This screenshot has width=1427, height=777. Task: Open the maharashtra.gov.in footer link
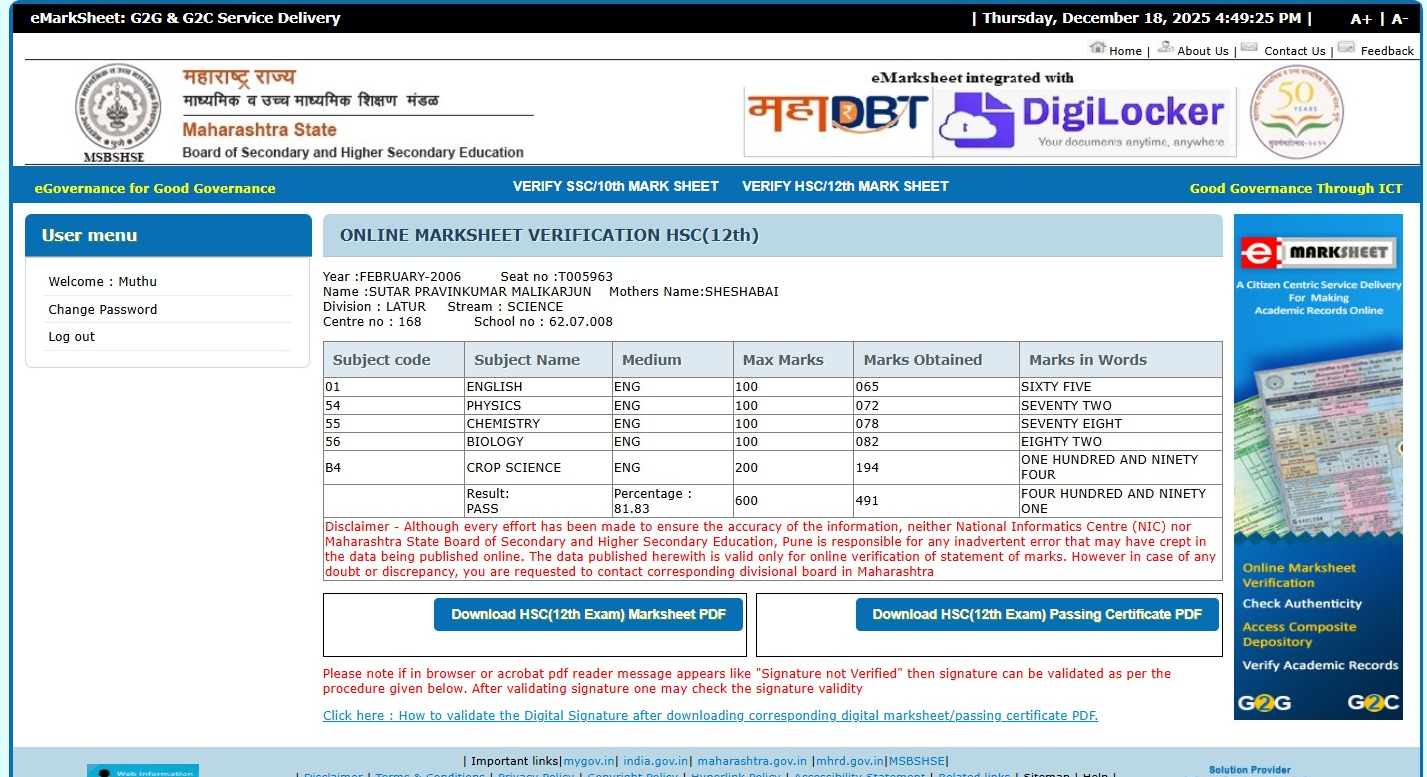pyautogui.click(x=752, y=761)
